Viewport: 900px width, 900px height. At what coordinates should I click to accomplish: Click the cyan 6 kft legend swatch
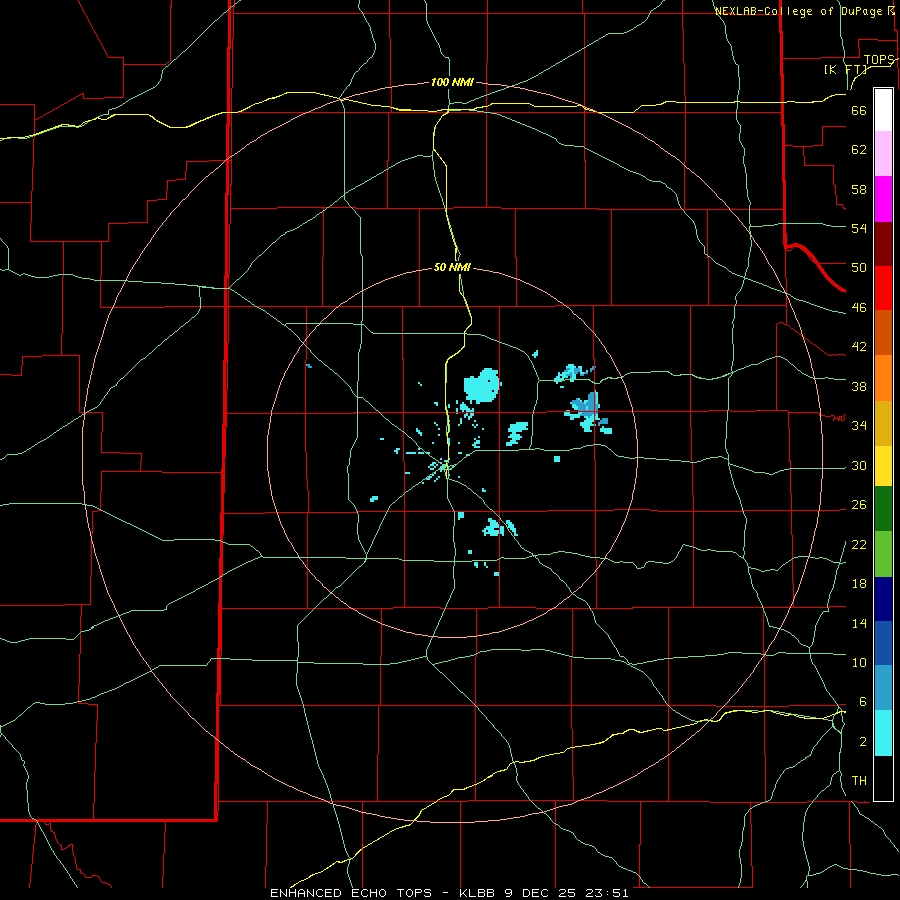(x=883, y=733)
